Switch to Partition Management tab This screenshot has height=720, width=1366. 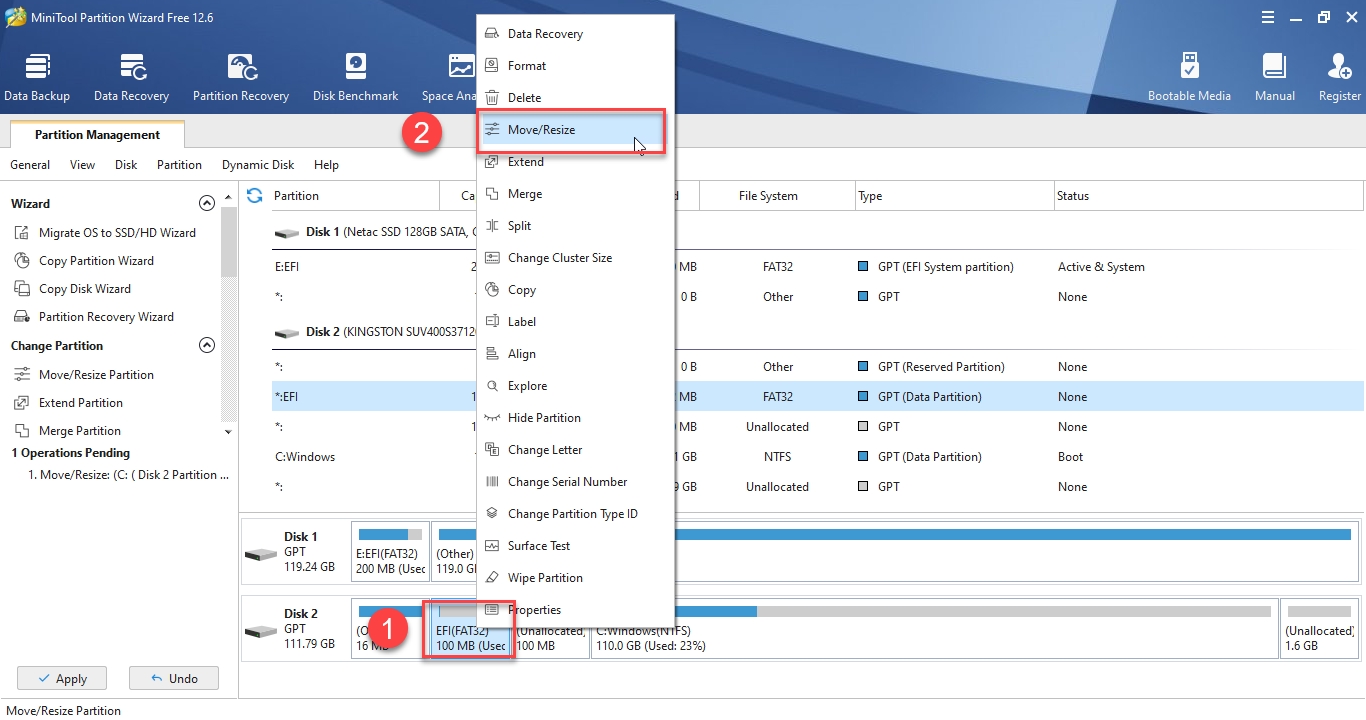[97, 135]
